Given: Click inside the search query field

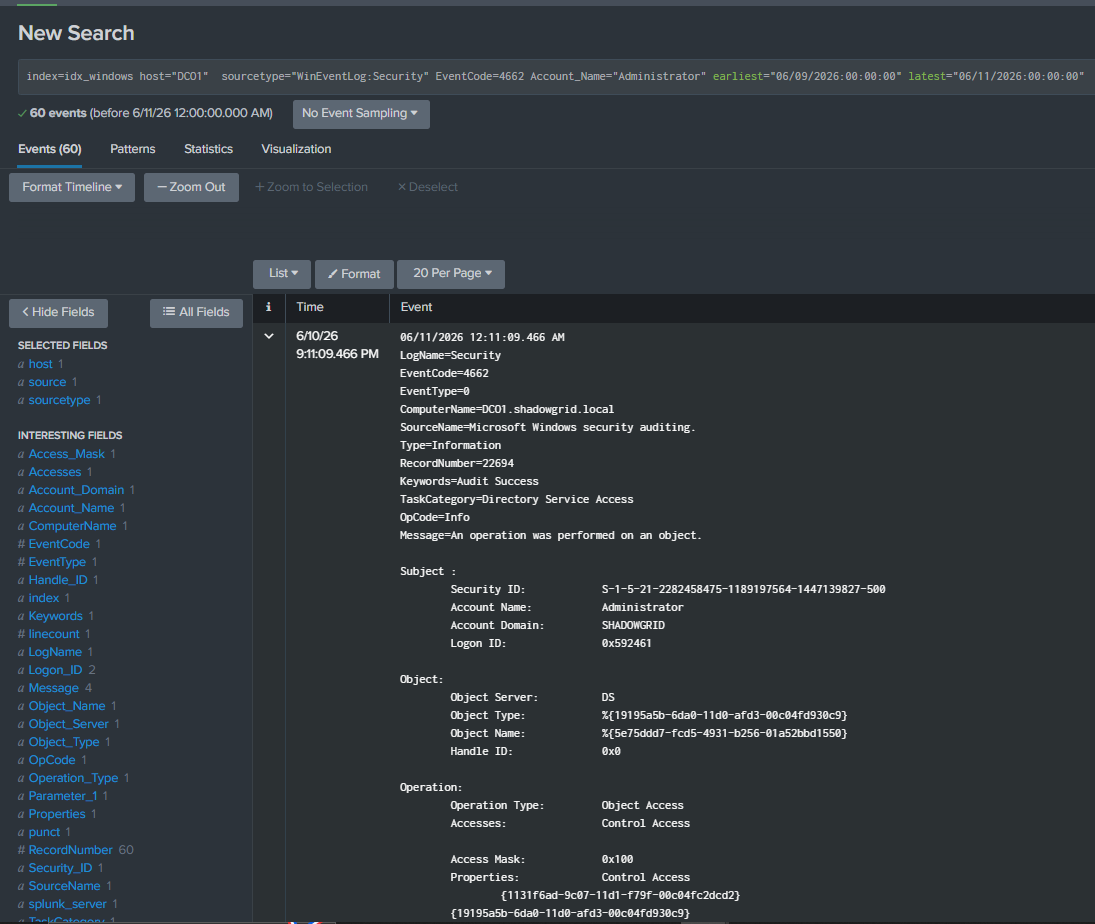Looking at the screenshot, I should click(x=555, y=76).
